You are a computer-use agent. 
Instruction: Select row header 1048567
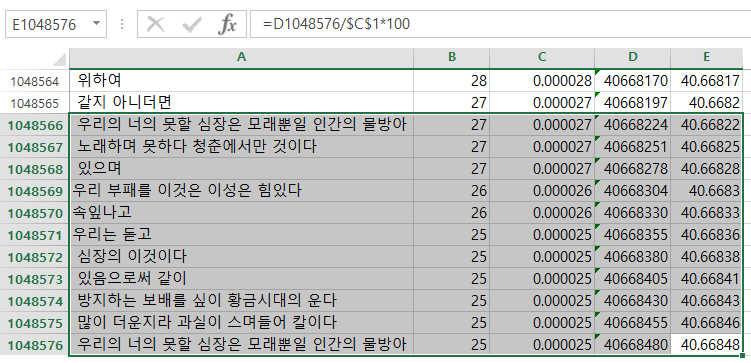[34, 147]
